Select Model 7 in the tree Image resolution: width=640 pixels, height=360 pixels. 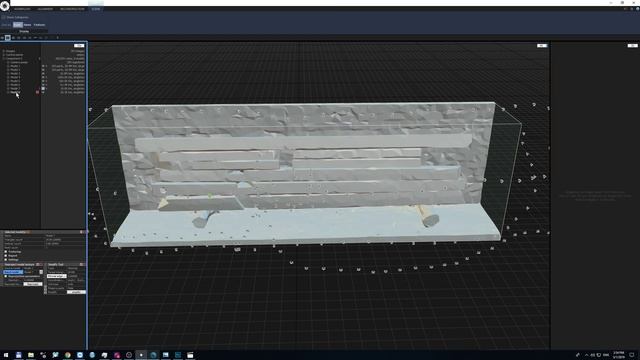coord(15,88)
